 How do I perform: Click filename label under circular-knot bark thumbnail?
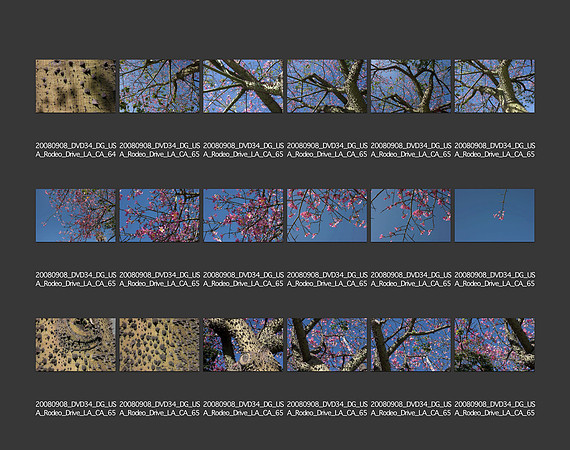[76, 409]
